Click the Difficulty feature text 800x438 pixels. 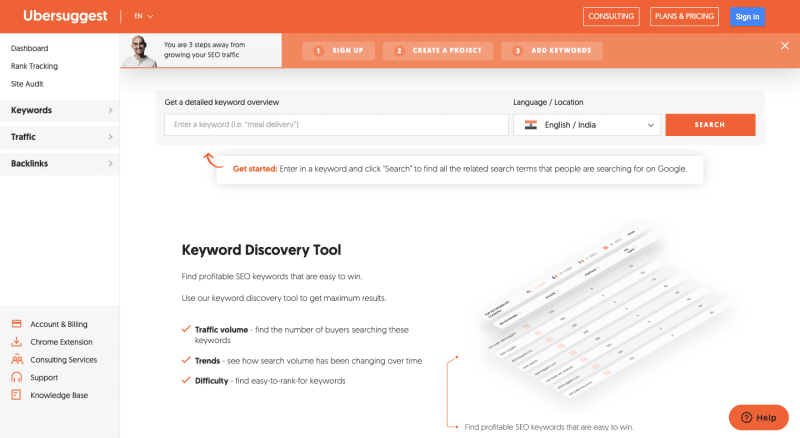point(270,381)
